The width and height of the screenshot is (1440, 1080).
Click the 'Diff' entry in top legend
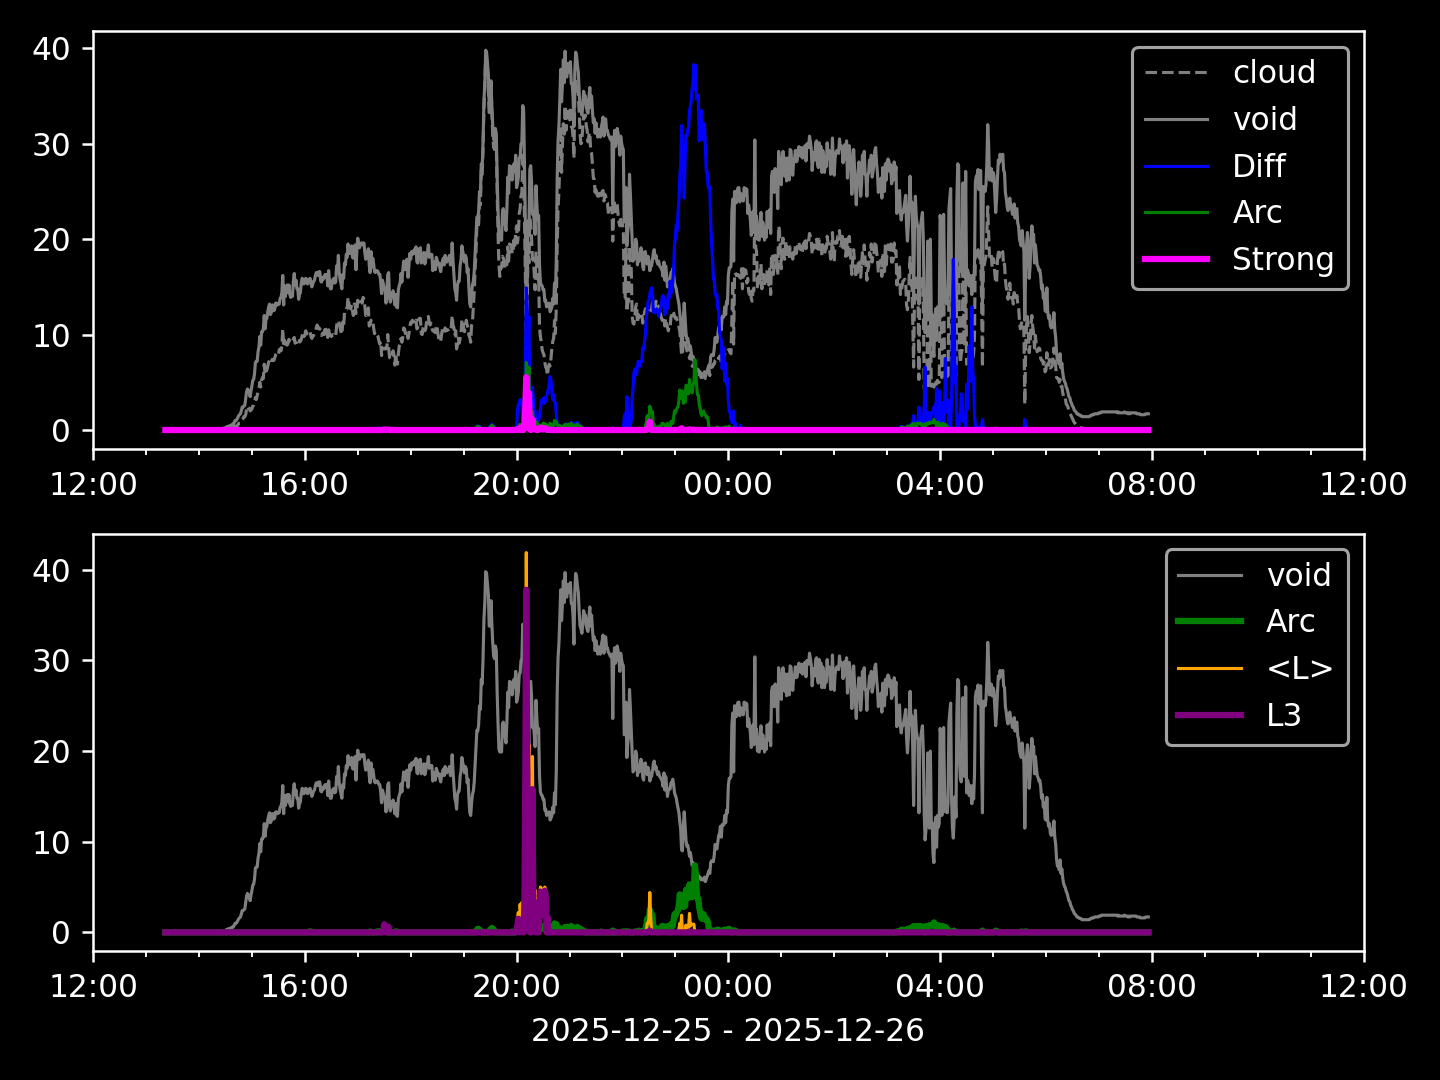pos(1258,166)
